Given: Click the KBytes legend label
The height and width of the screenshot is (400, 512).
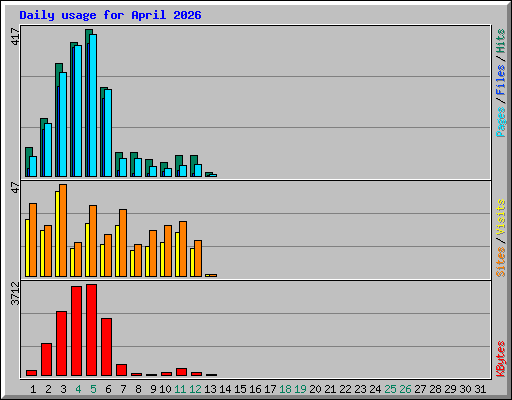Looking at the screenshot, I should click(x=500, y=359).
